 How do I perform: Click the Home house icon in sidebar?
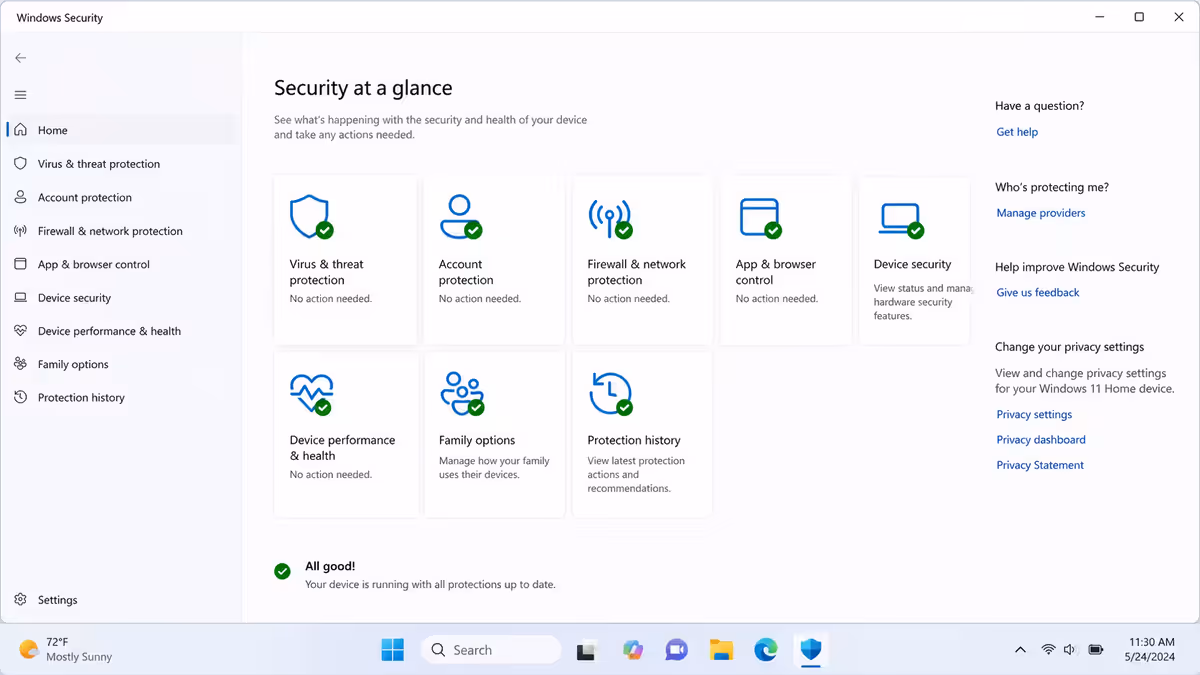[20, 130]
